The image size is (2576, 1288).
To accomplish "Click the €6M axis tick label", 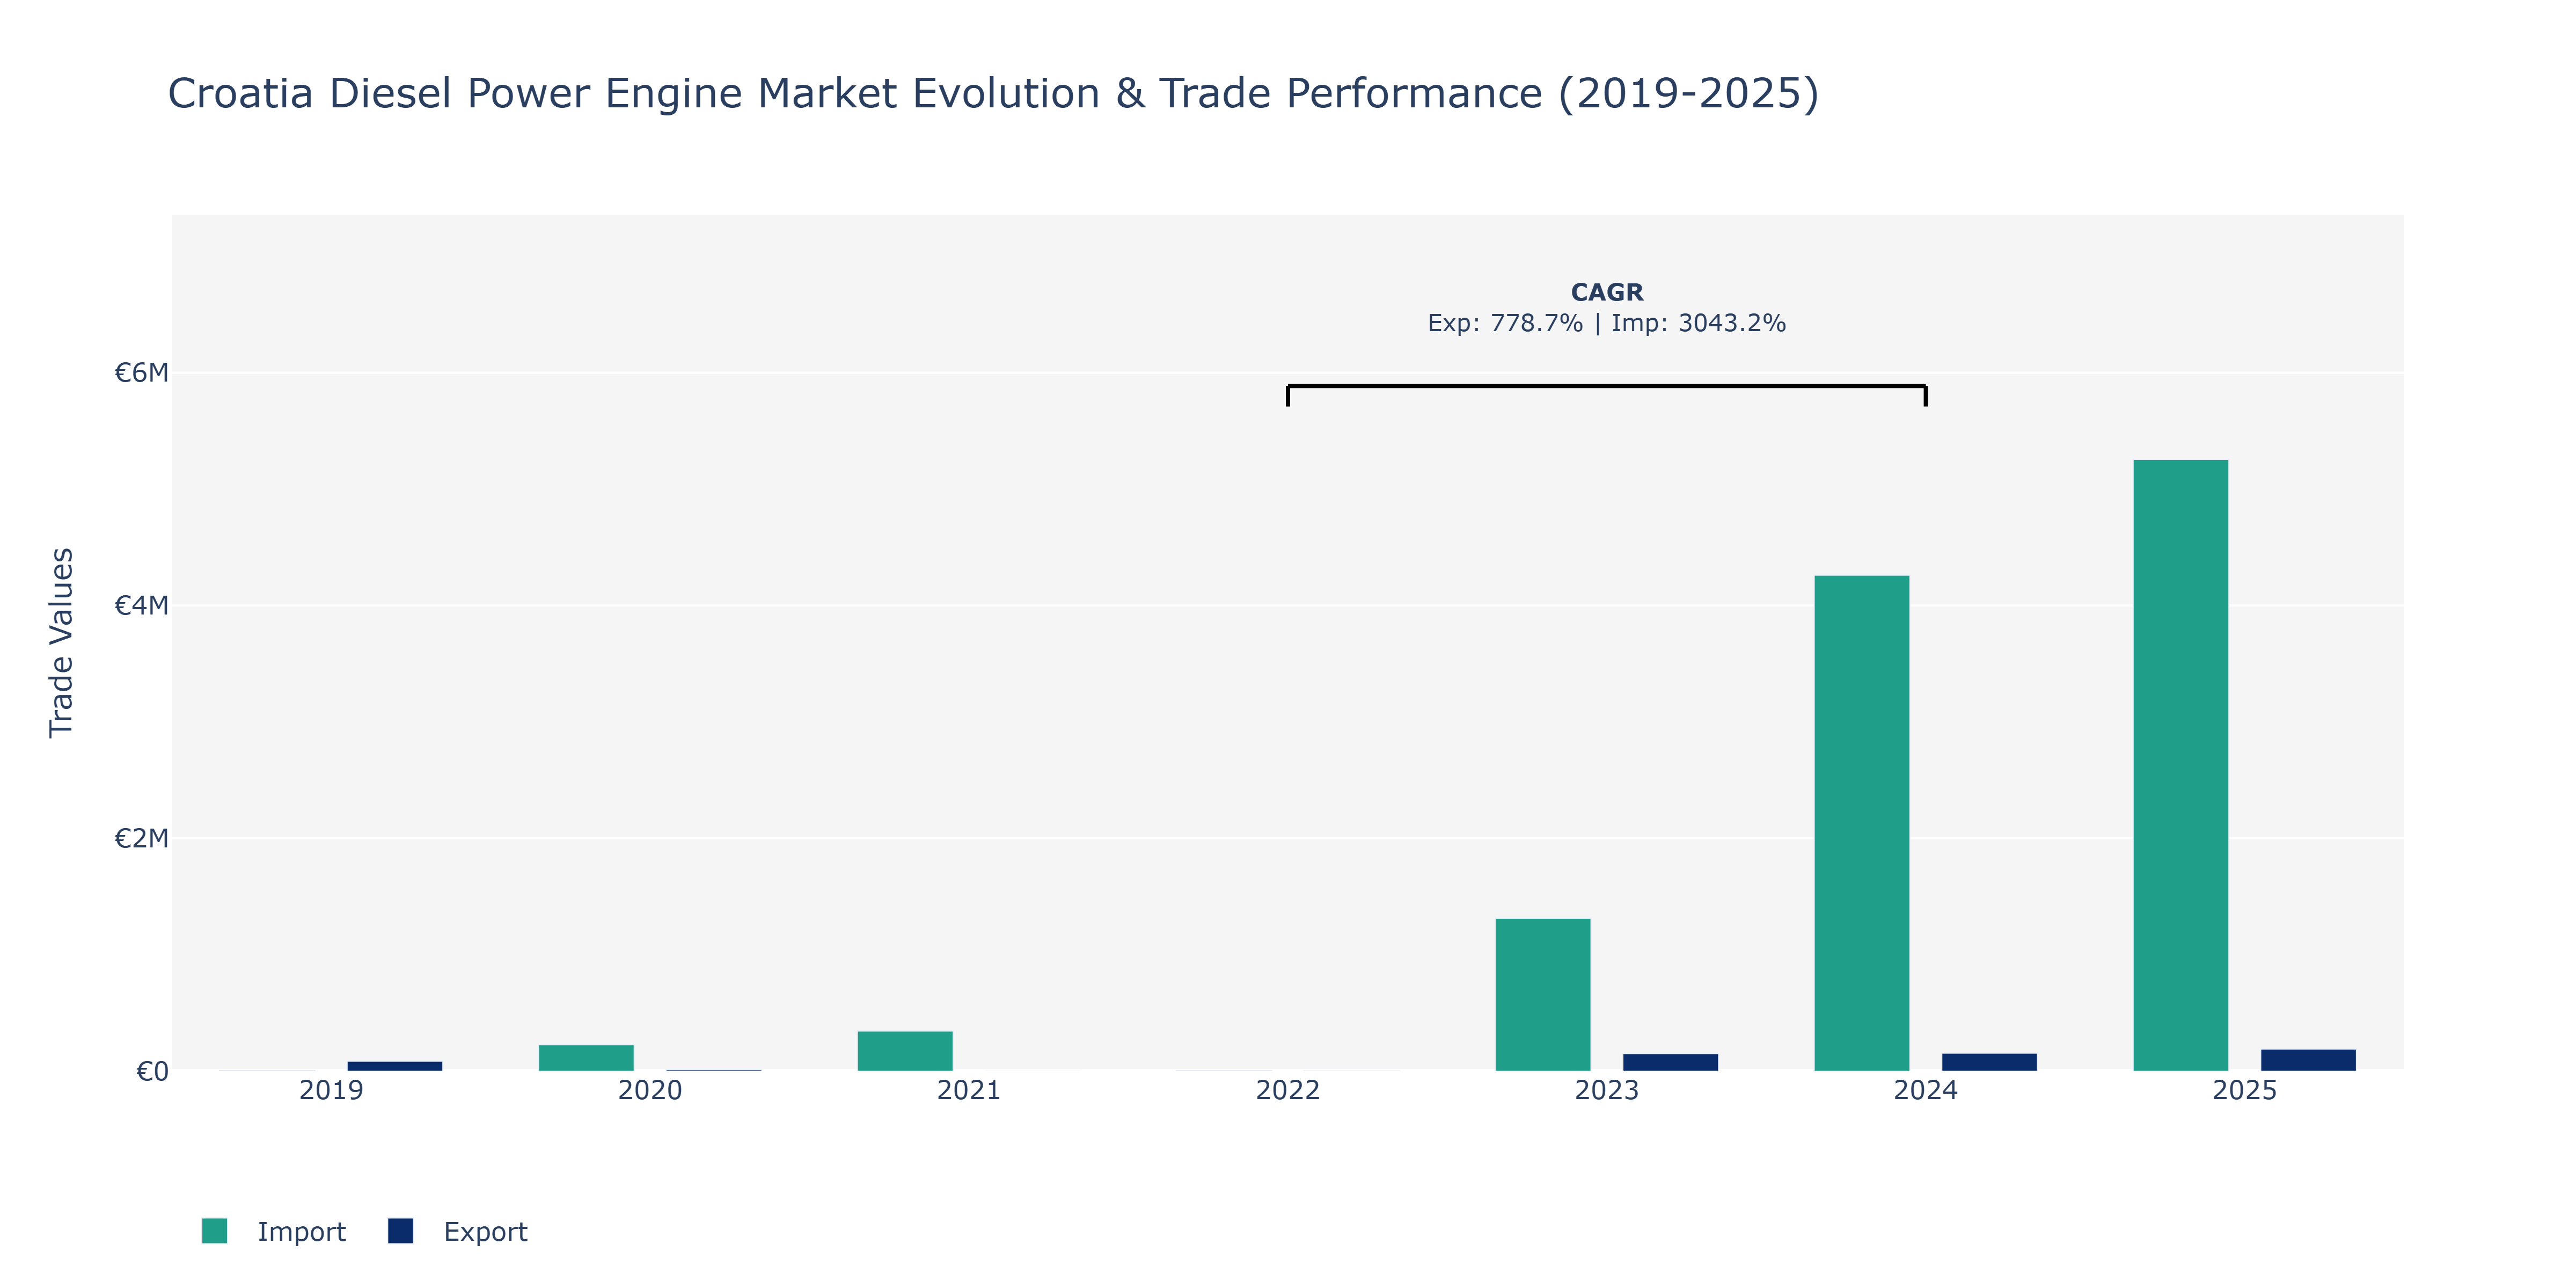I will pos(141,373).
